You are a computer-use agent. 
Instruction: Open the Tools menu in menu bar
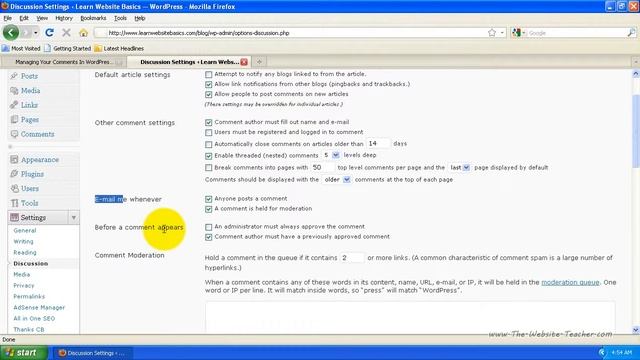pyautogui.click(x=120, y=18)
